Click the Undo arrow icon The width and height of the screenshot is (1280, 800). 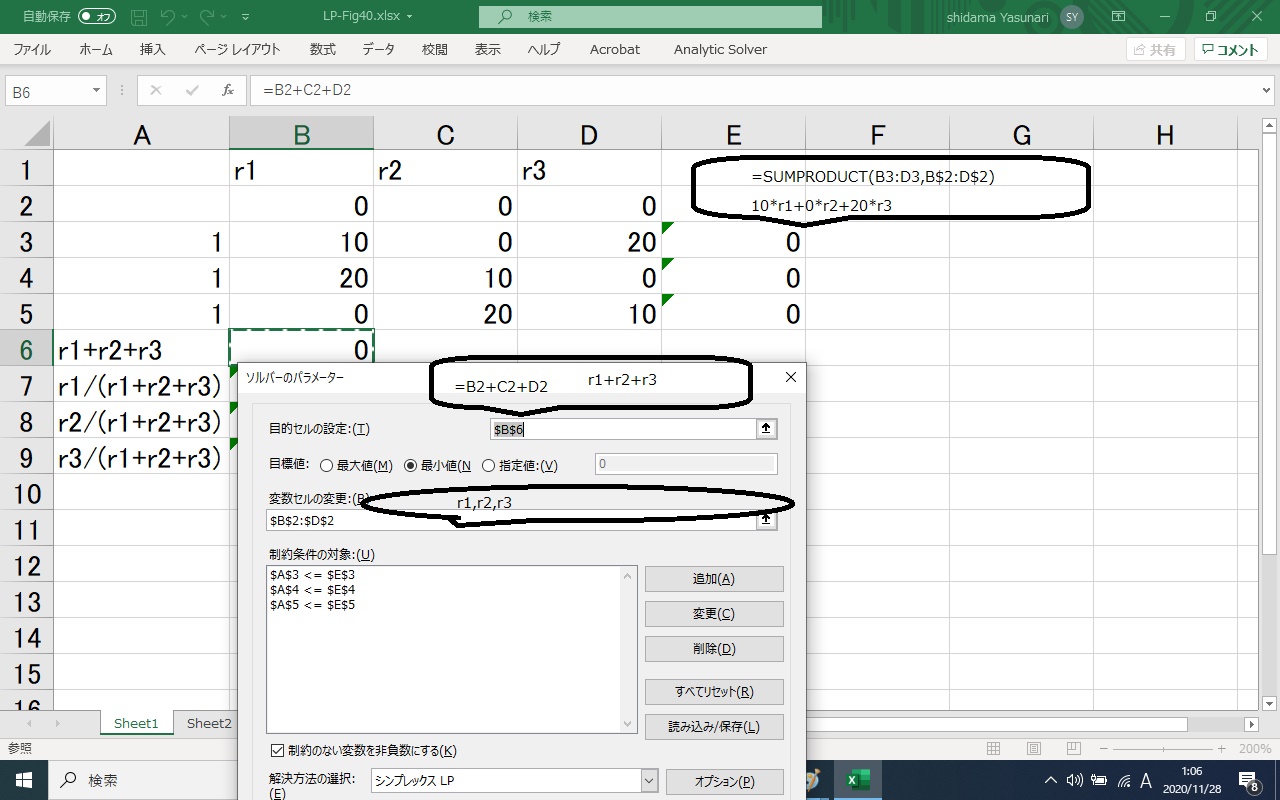(x=169, y=17)
